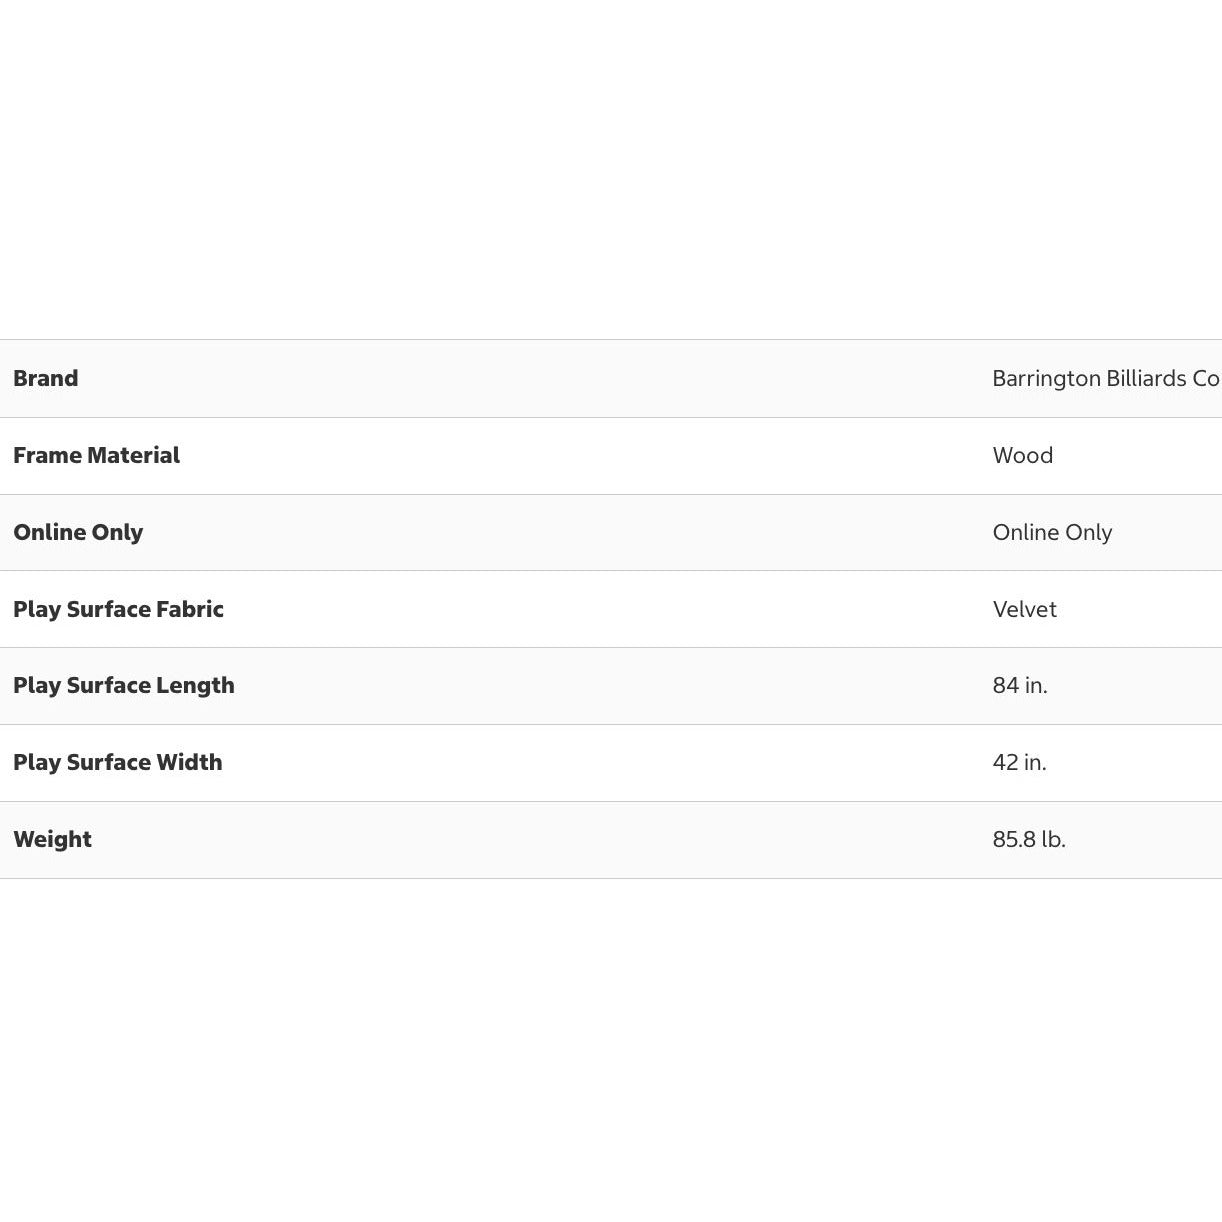Select the 85.8 lb. weight value
Image resolution: width=1222 pixels, height=1222 pixels.
tap(1028, 840)
